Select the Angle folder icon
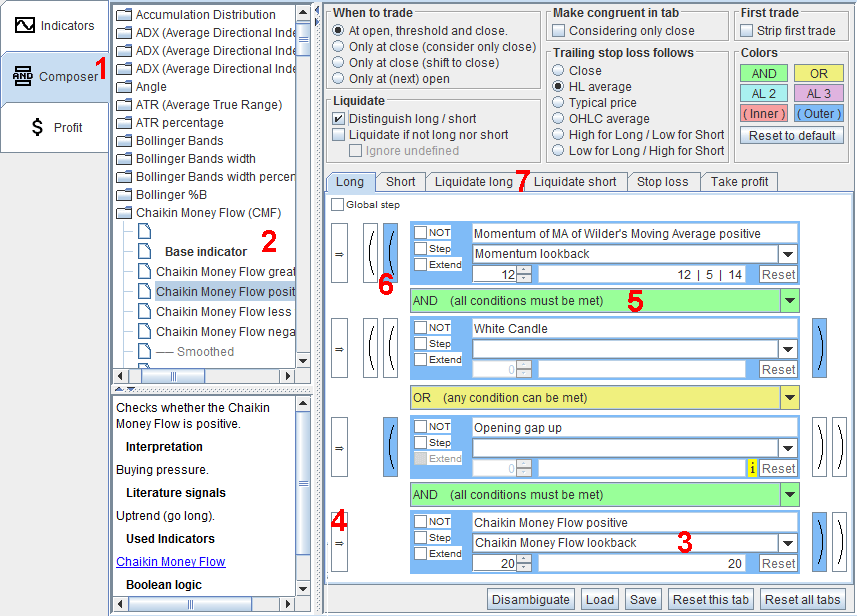This screenshot has height=616, width=857. pyautogui.click(x=125, y=86)
